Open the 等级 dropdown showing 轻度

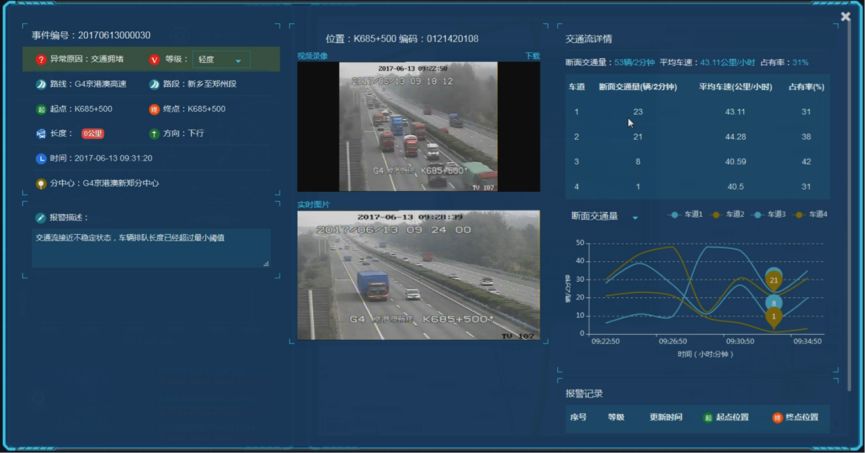click(221, 60)
